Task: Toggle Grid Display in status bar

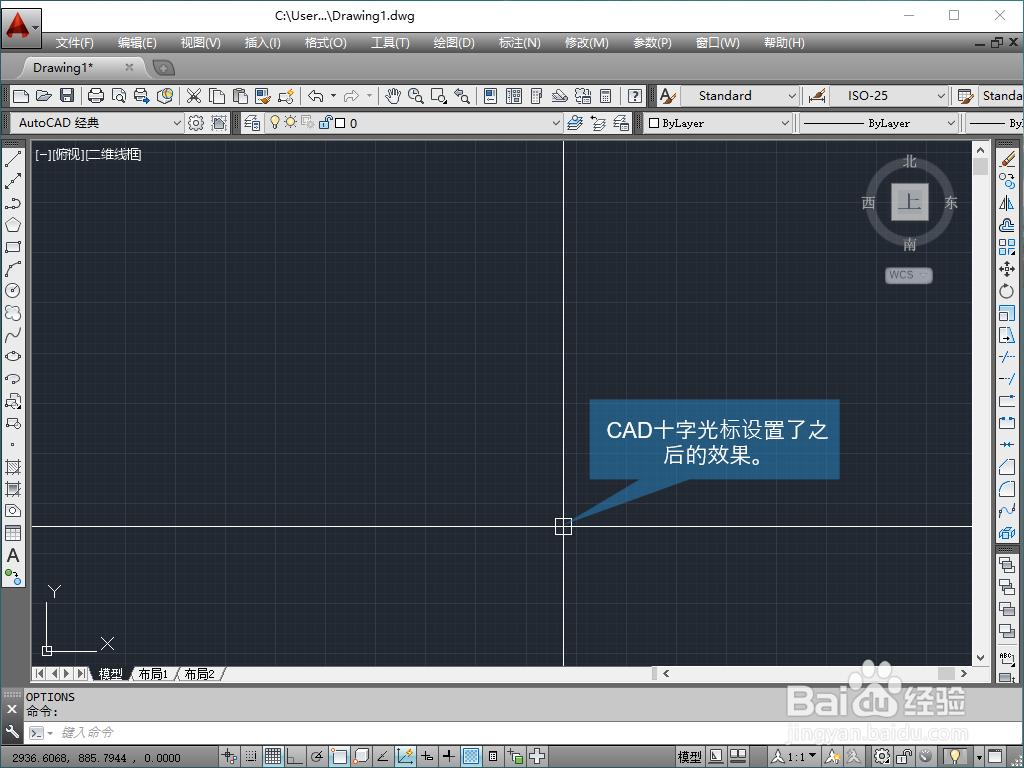Action: pos(273,757)
